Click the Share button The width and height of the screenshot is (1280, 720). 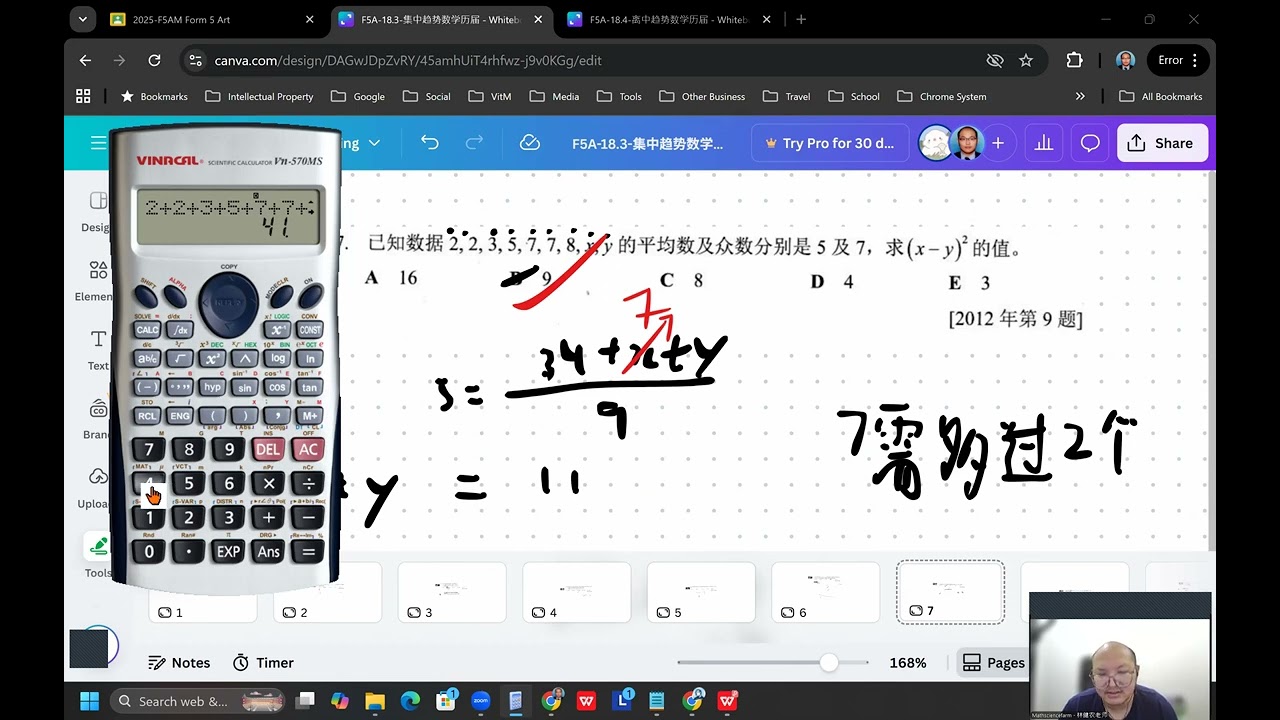(x=1161, y=143)
